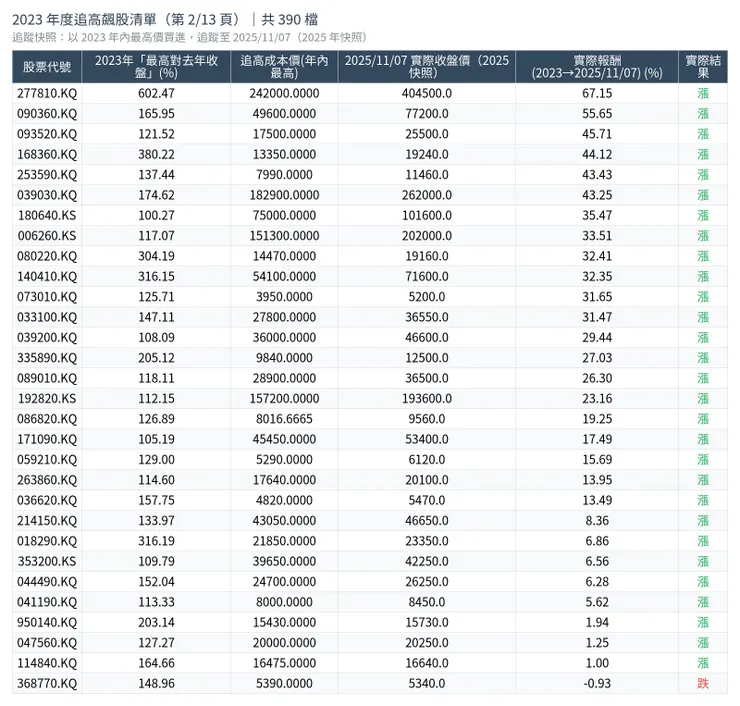This screenshot has width=740, height=706.
Task: Select stock code 171090.KQ
Action: pos(47,439)
